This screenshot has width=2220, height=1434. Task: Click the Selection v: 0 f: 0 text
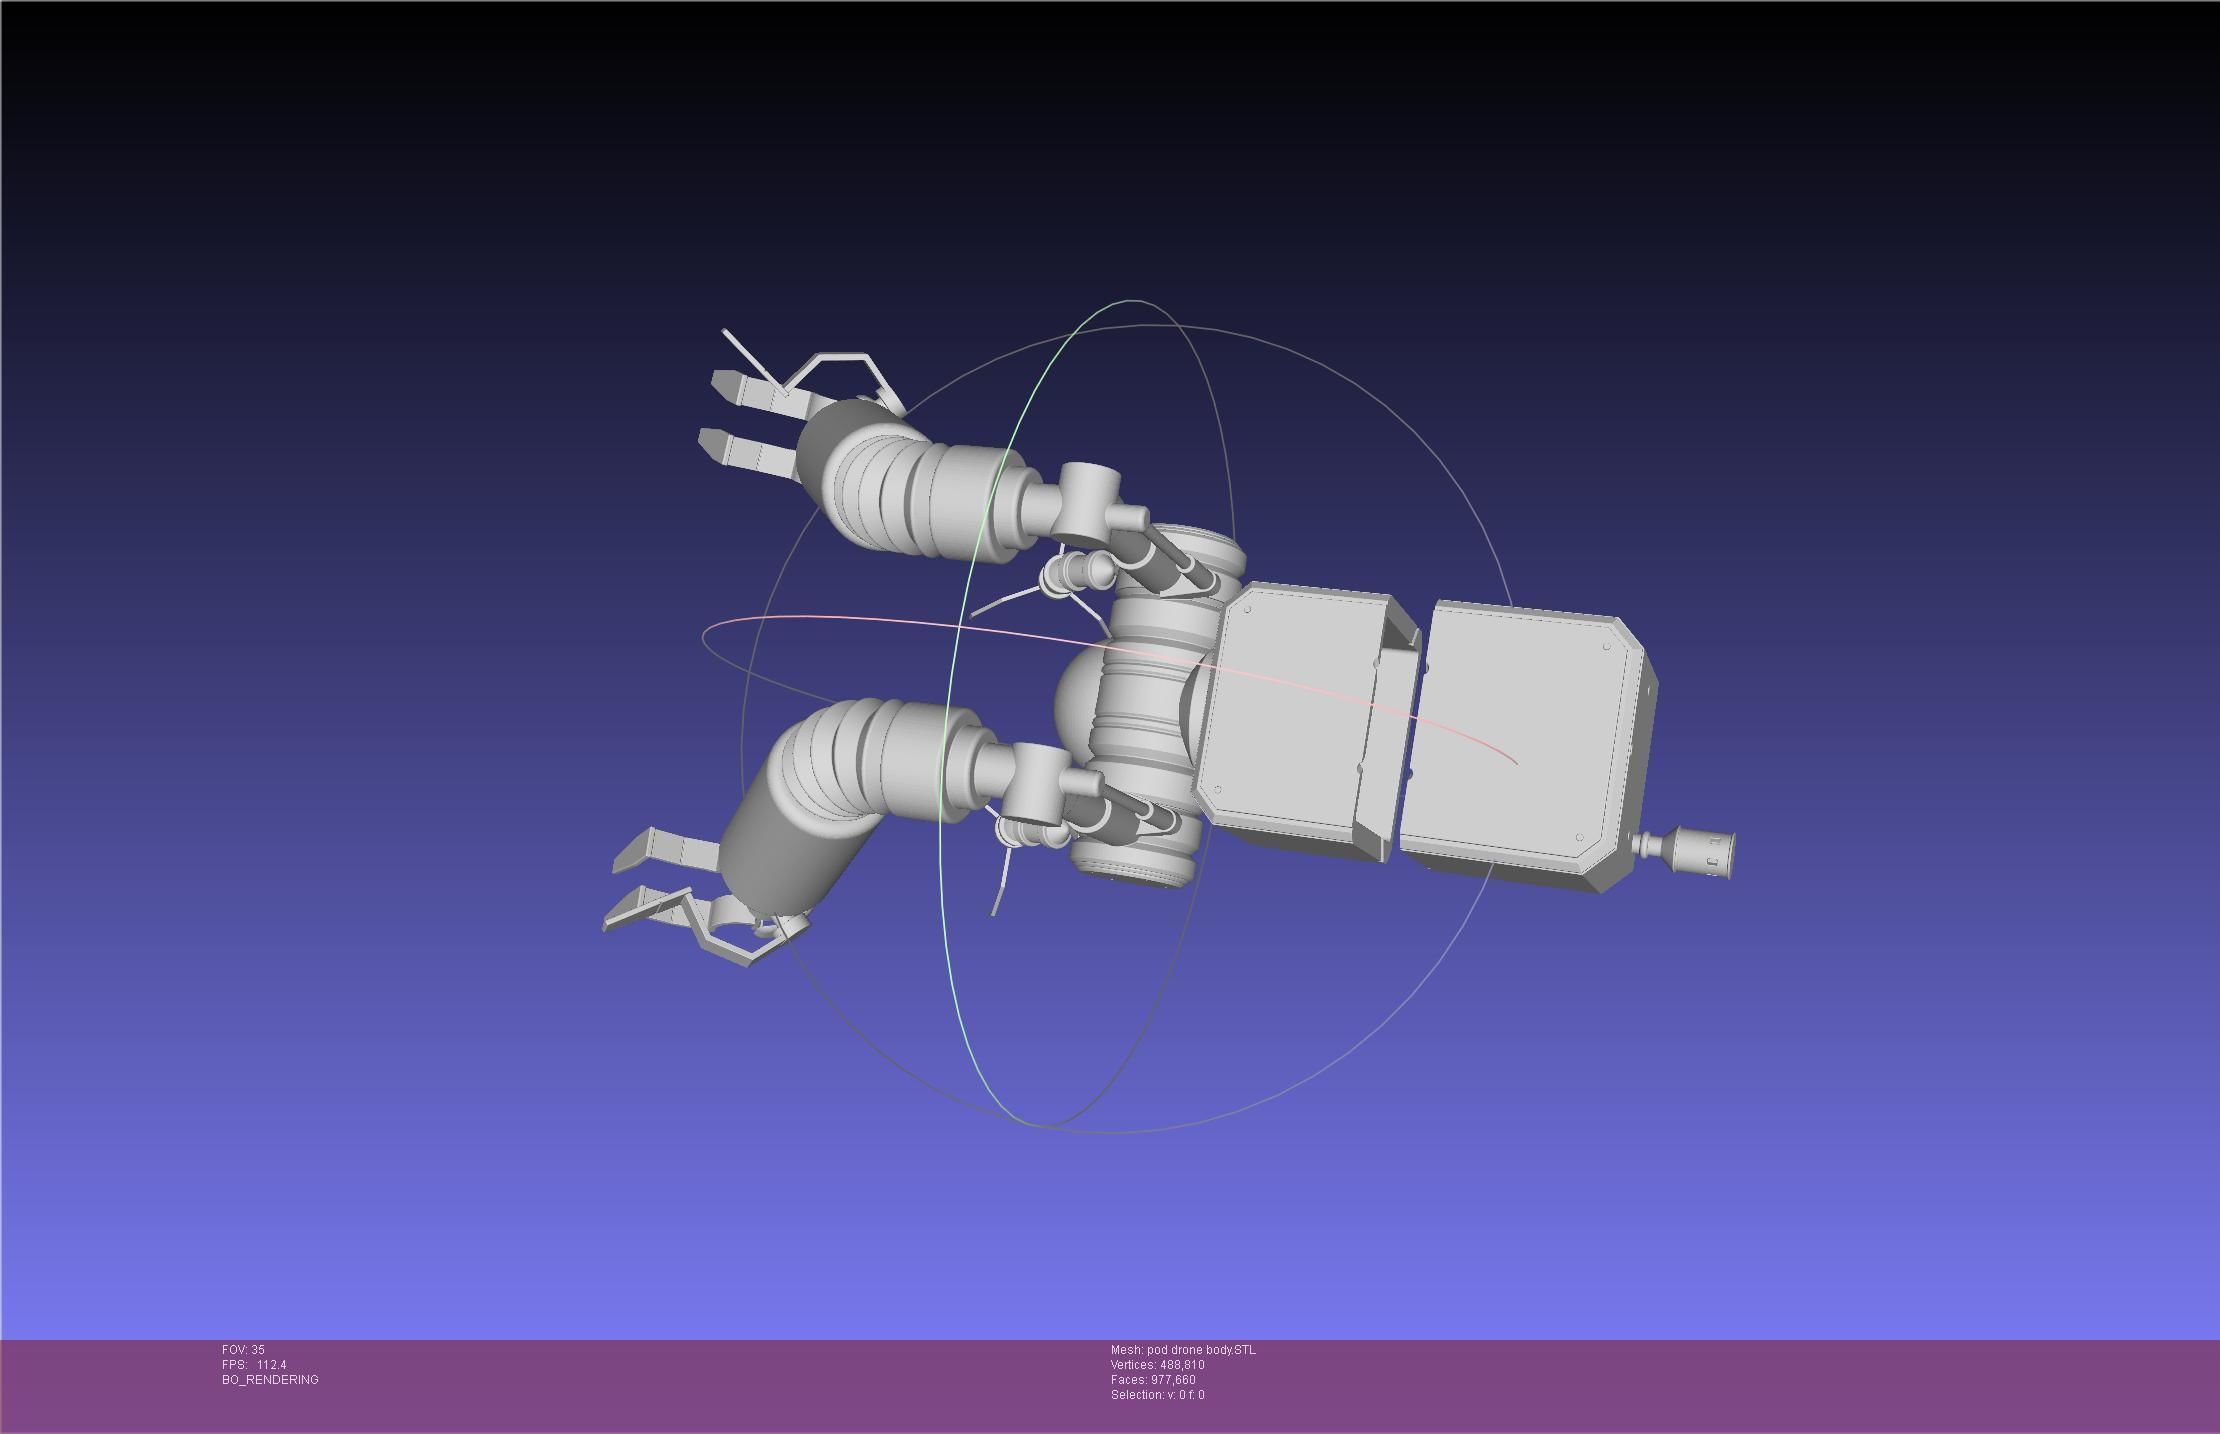click(x=1157, y=1394)
